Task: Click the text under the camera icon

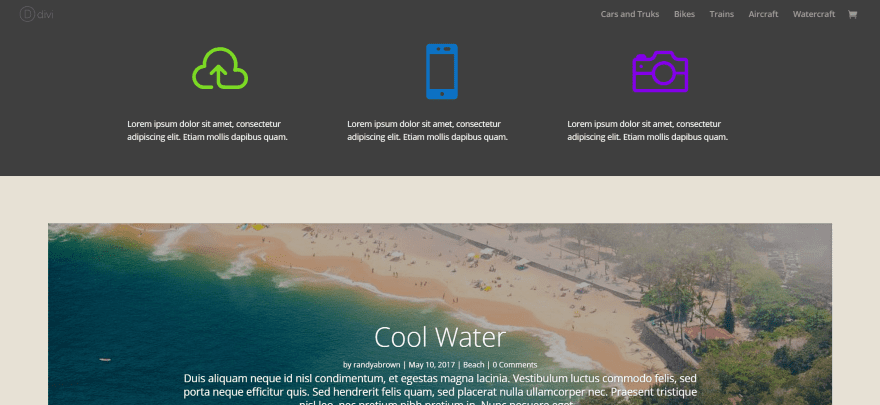Action: (648, 130)
